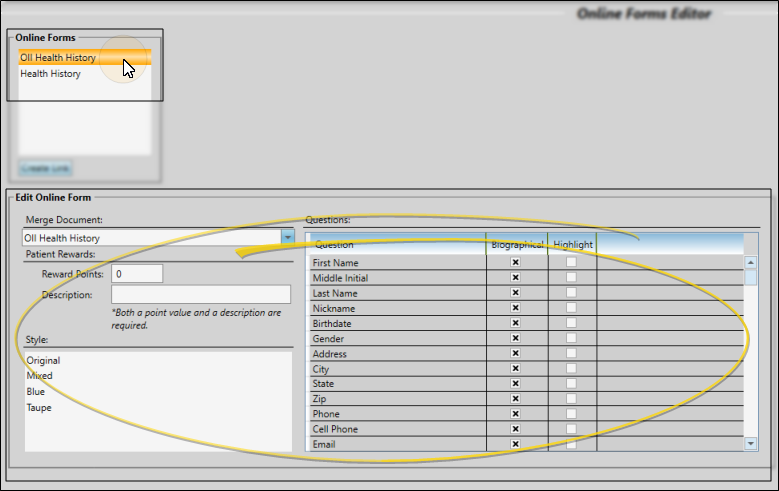The image size is (779, 491).
Task: Toggle Biographical checkbox for First Name
Action: (x=516, y=263)
